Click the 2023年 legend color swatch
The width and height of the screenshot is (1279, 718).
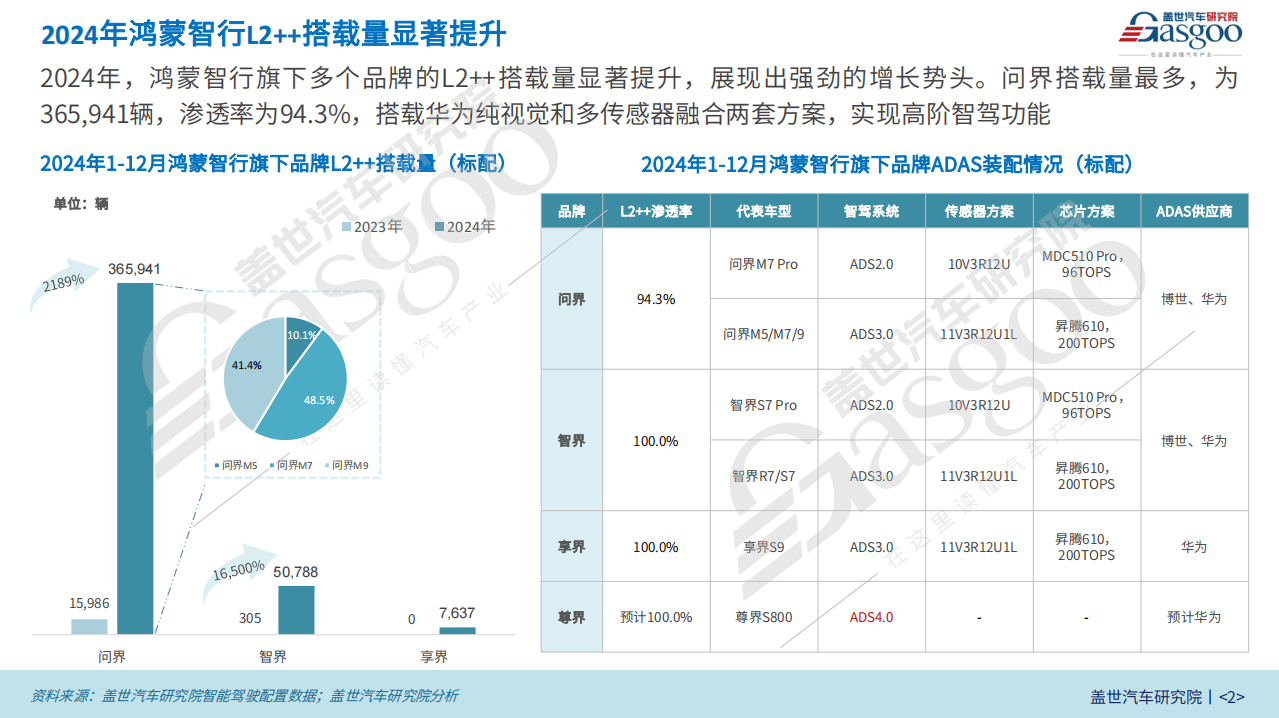347,227
